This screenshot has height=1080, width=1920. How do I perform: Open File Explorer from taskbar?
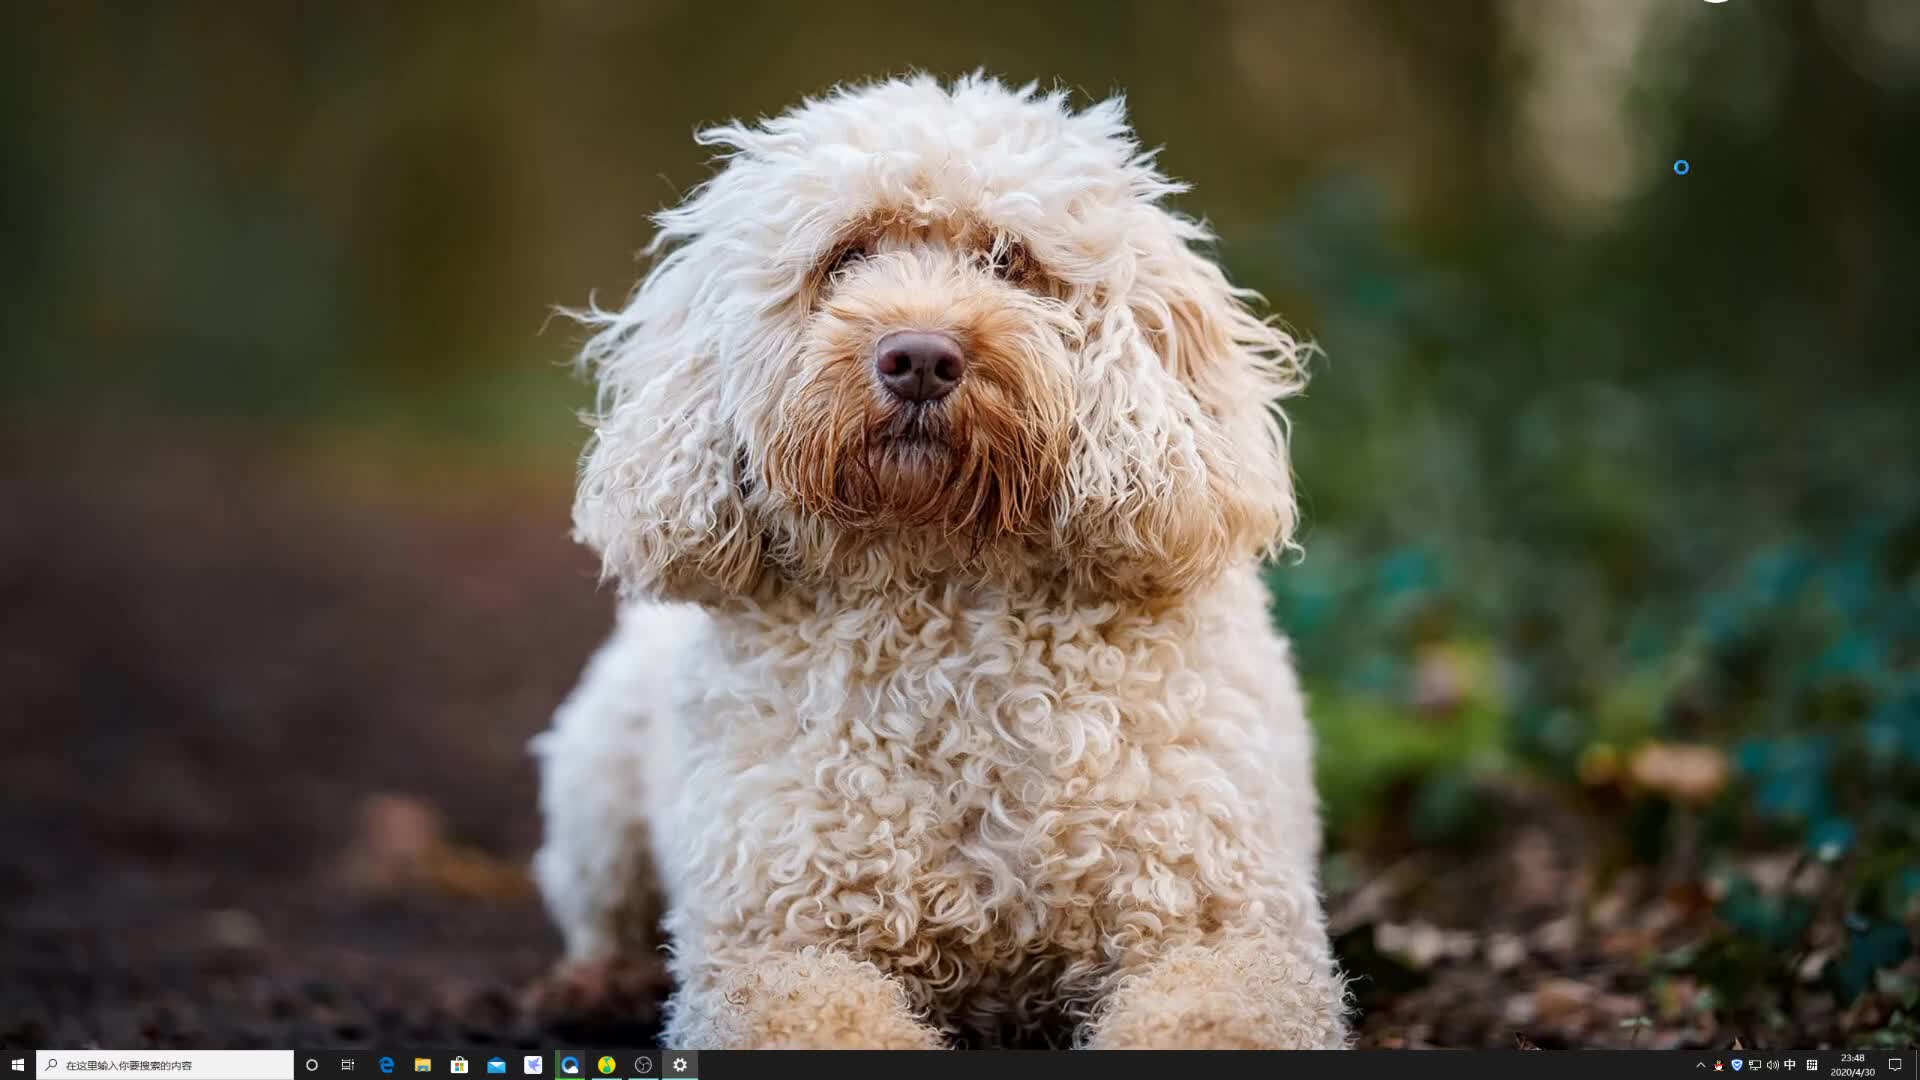click(x=423, y=1065)
